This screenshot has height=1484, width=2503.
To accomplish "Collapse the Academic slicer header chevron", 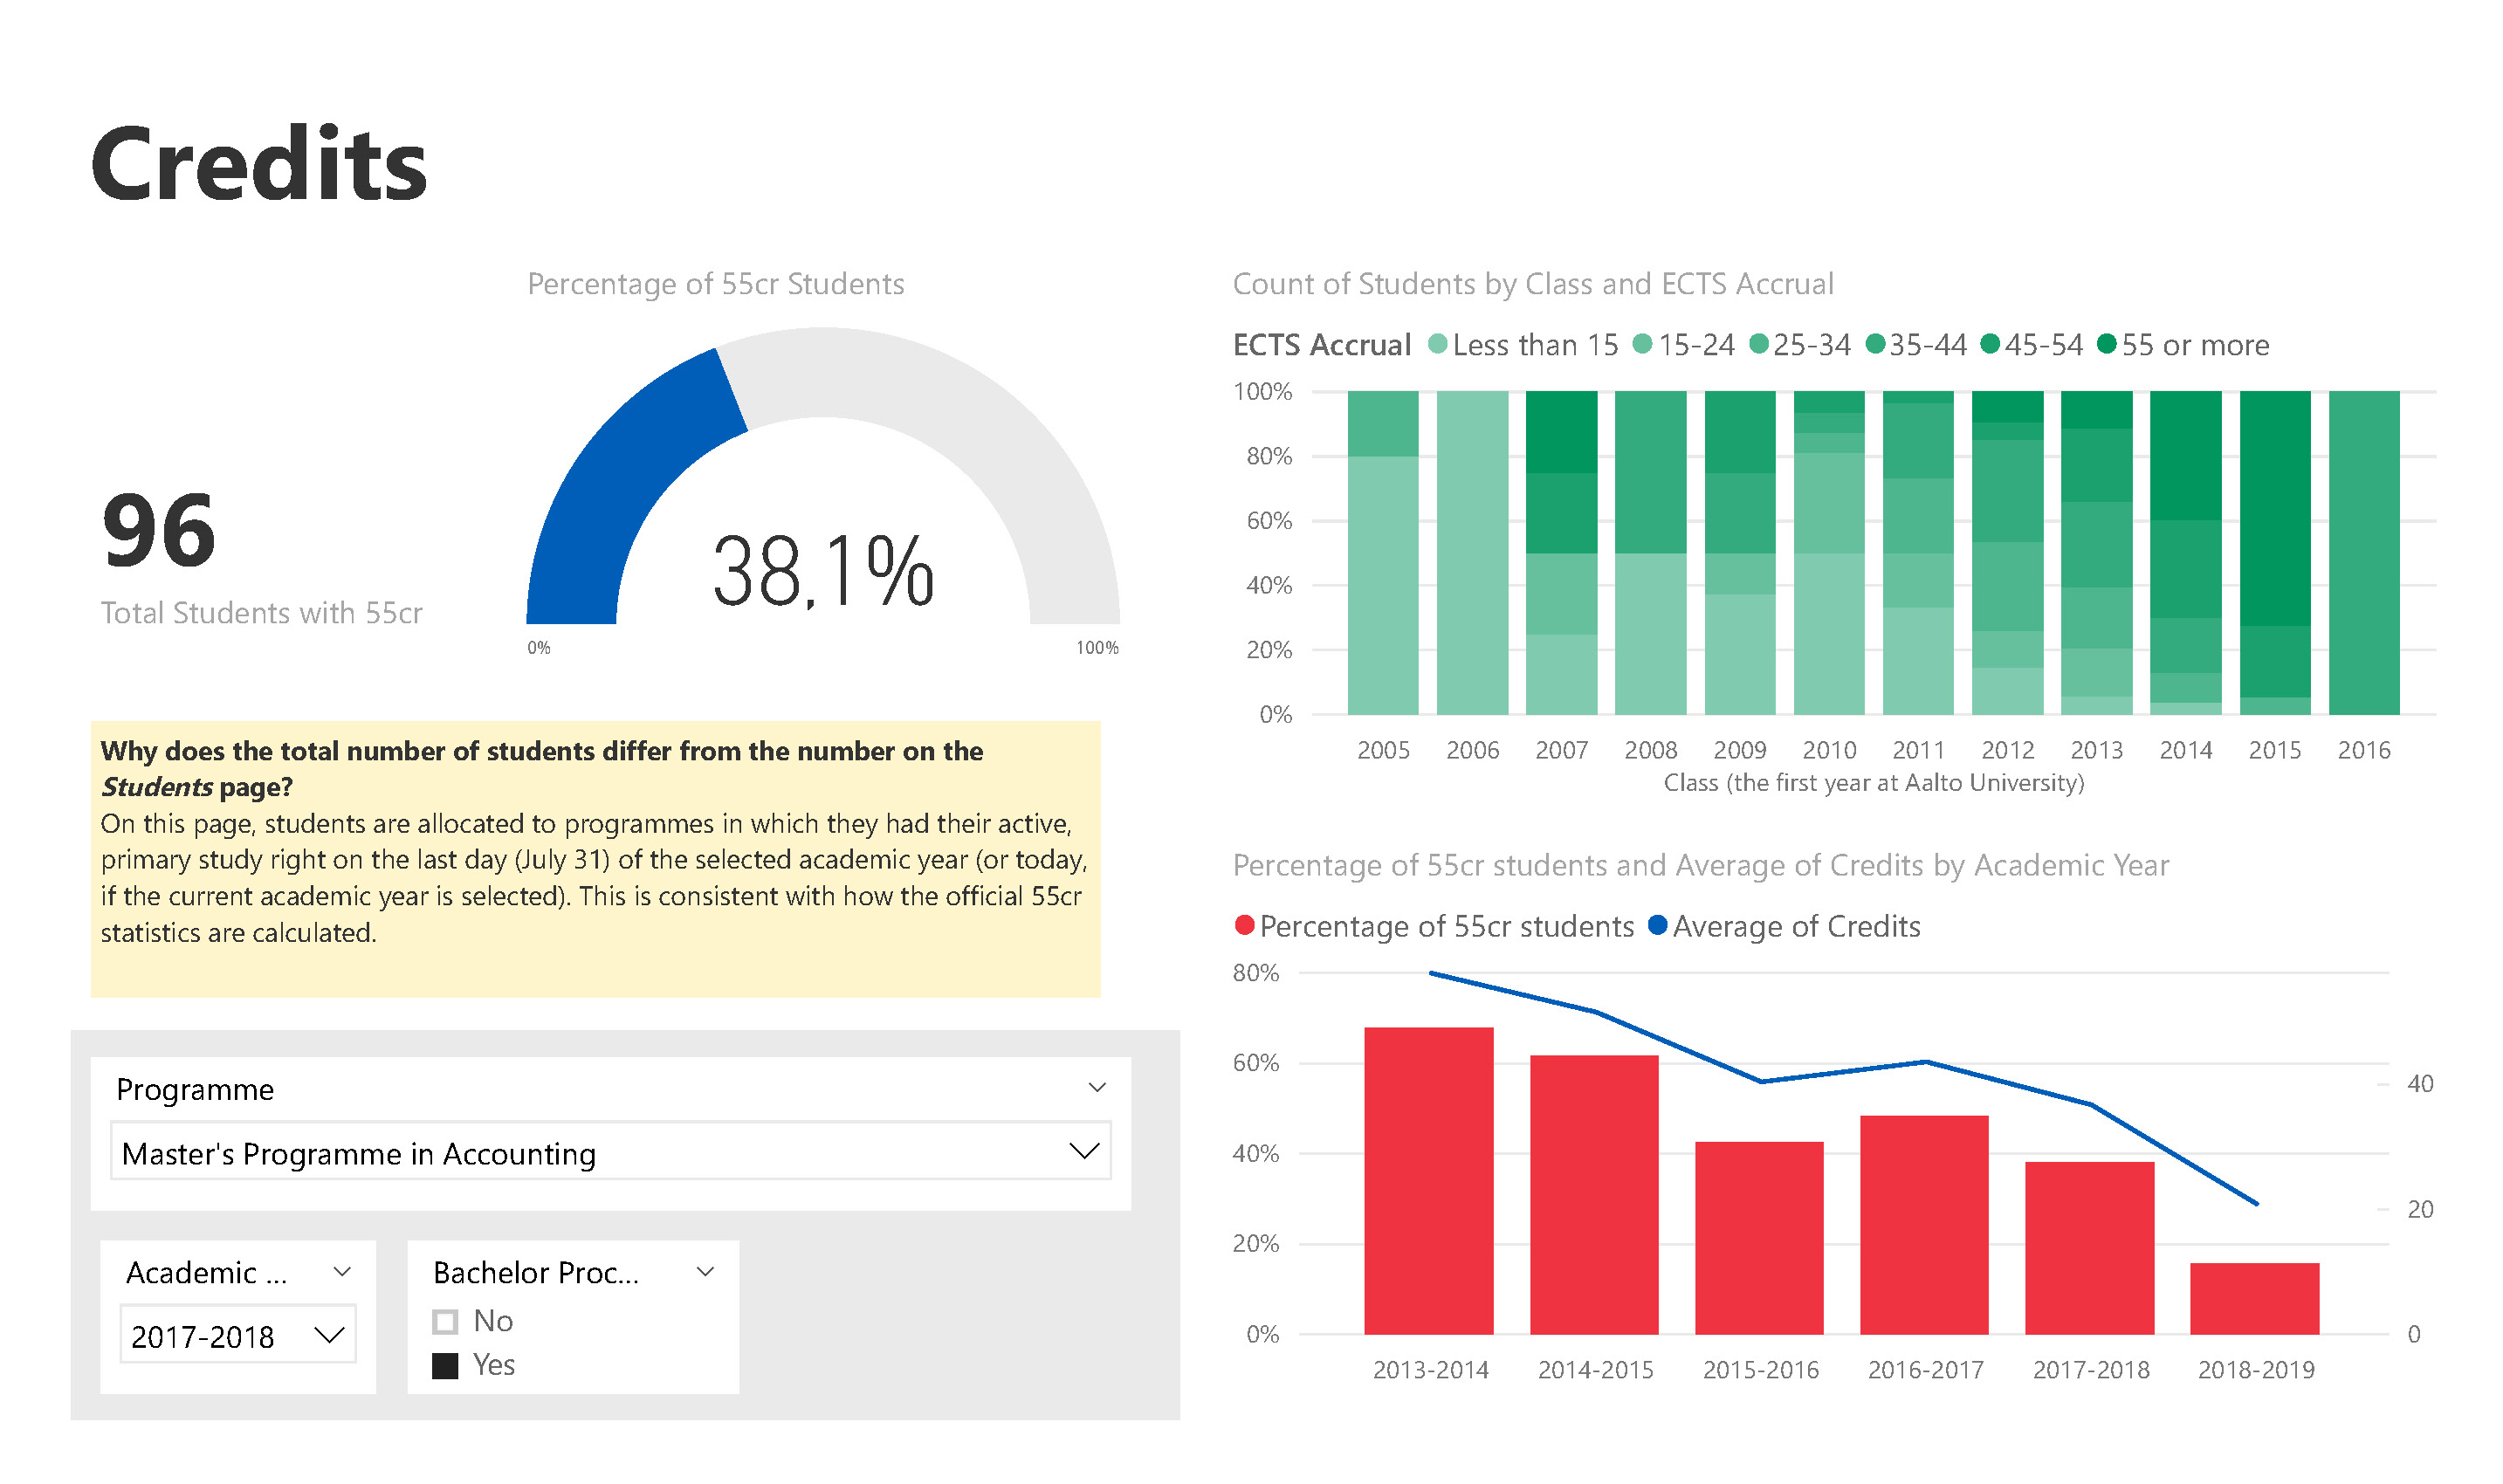I will [342, 1272].
